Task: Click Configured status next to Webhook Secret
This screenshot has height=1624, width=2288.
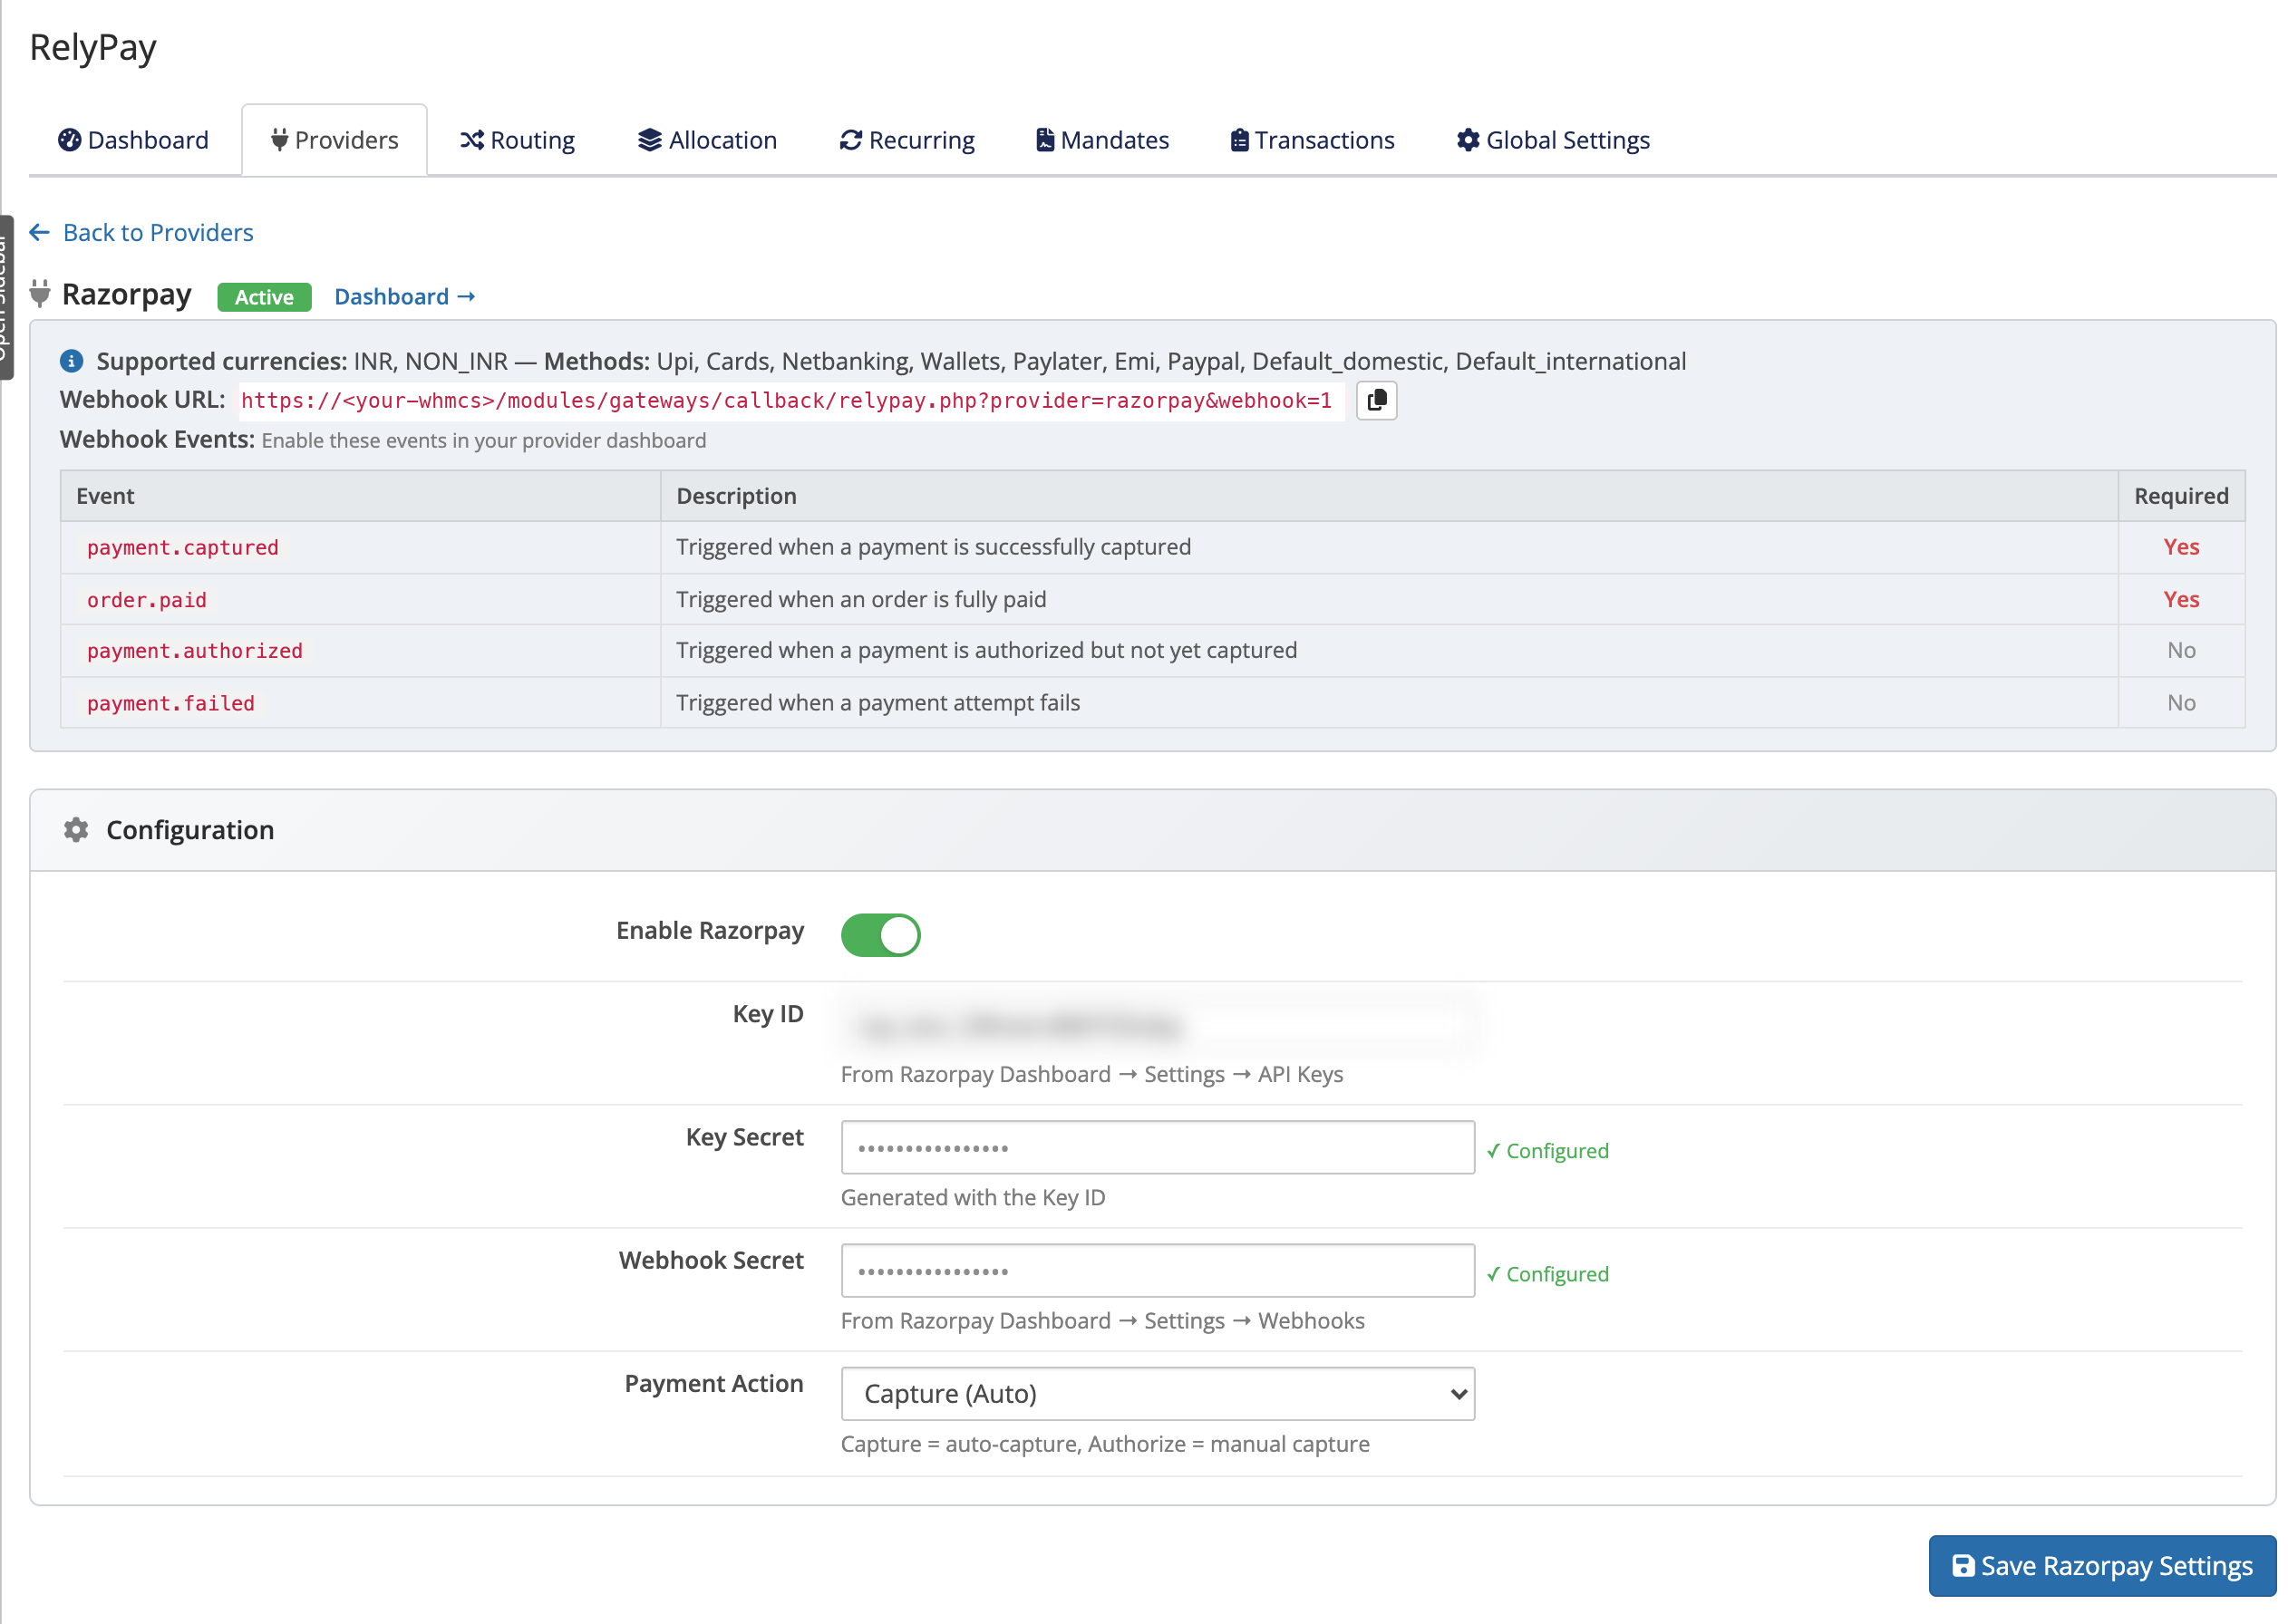Action: tap(1547, 1274)
